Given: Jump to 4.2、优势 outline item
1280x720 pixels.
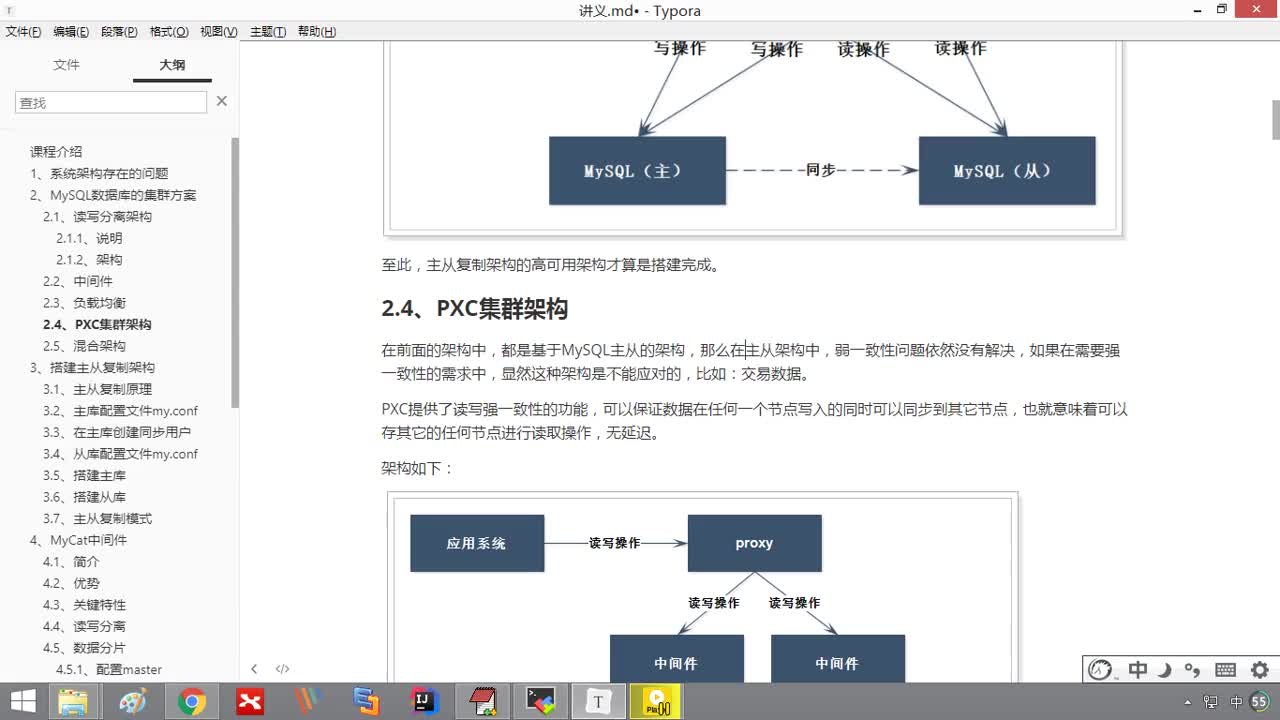Looking at the screenshot, I should pos(71,583).
